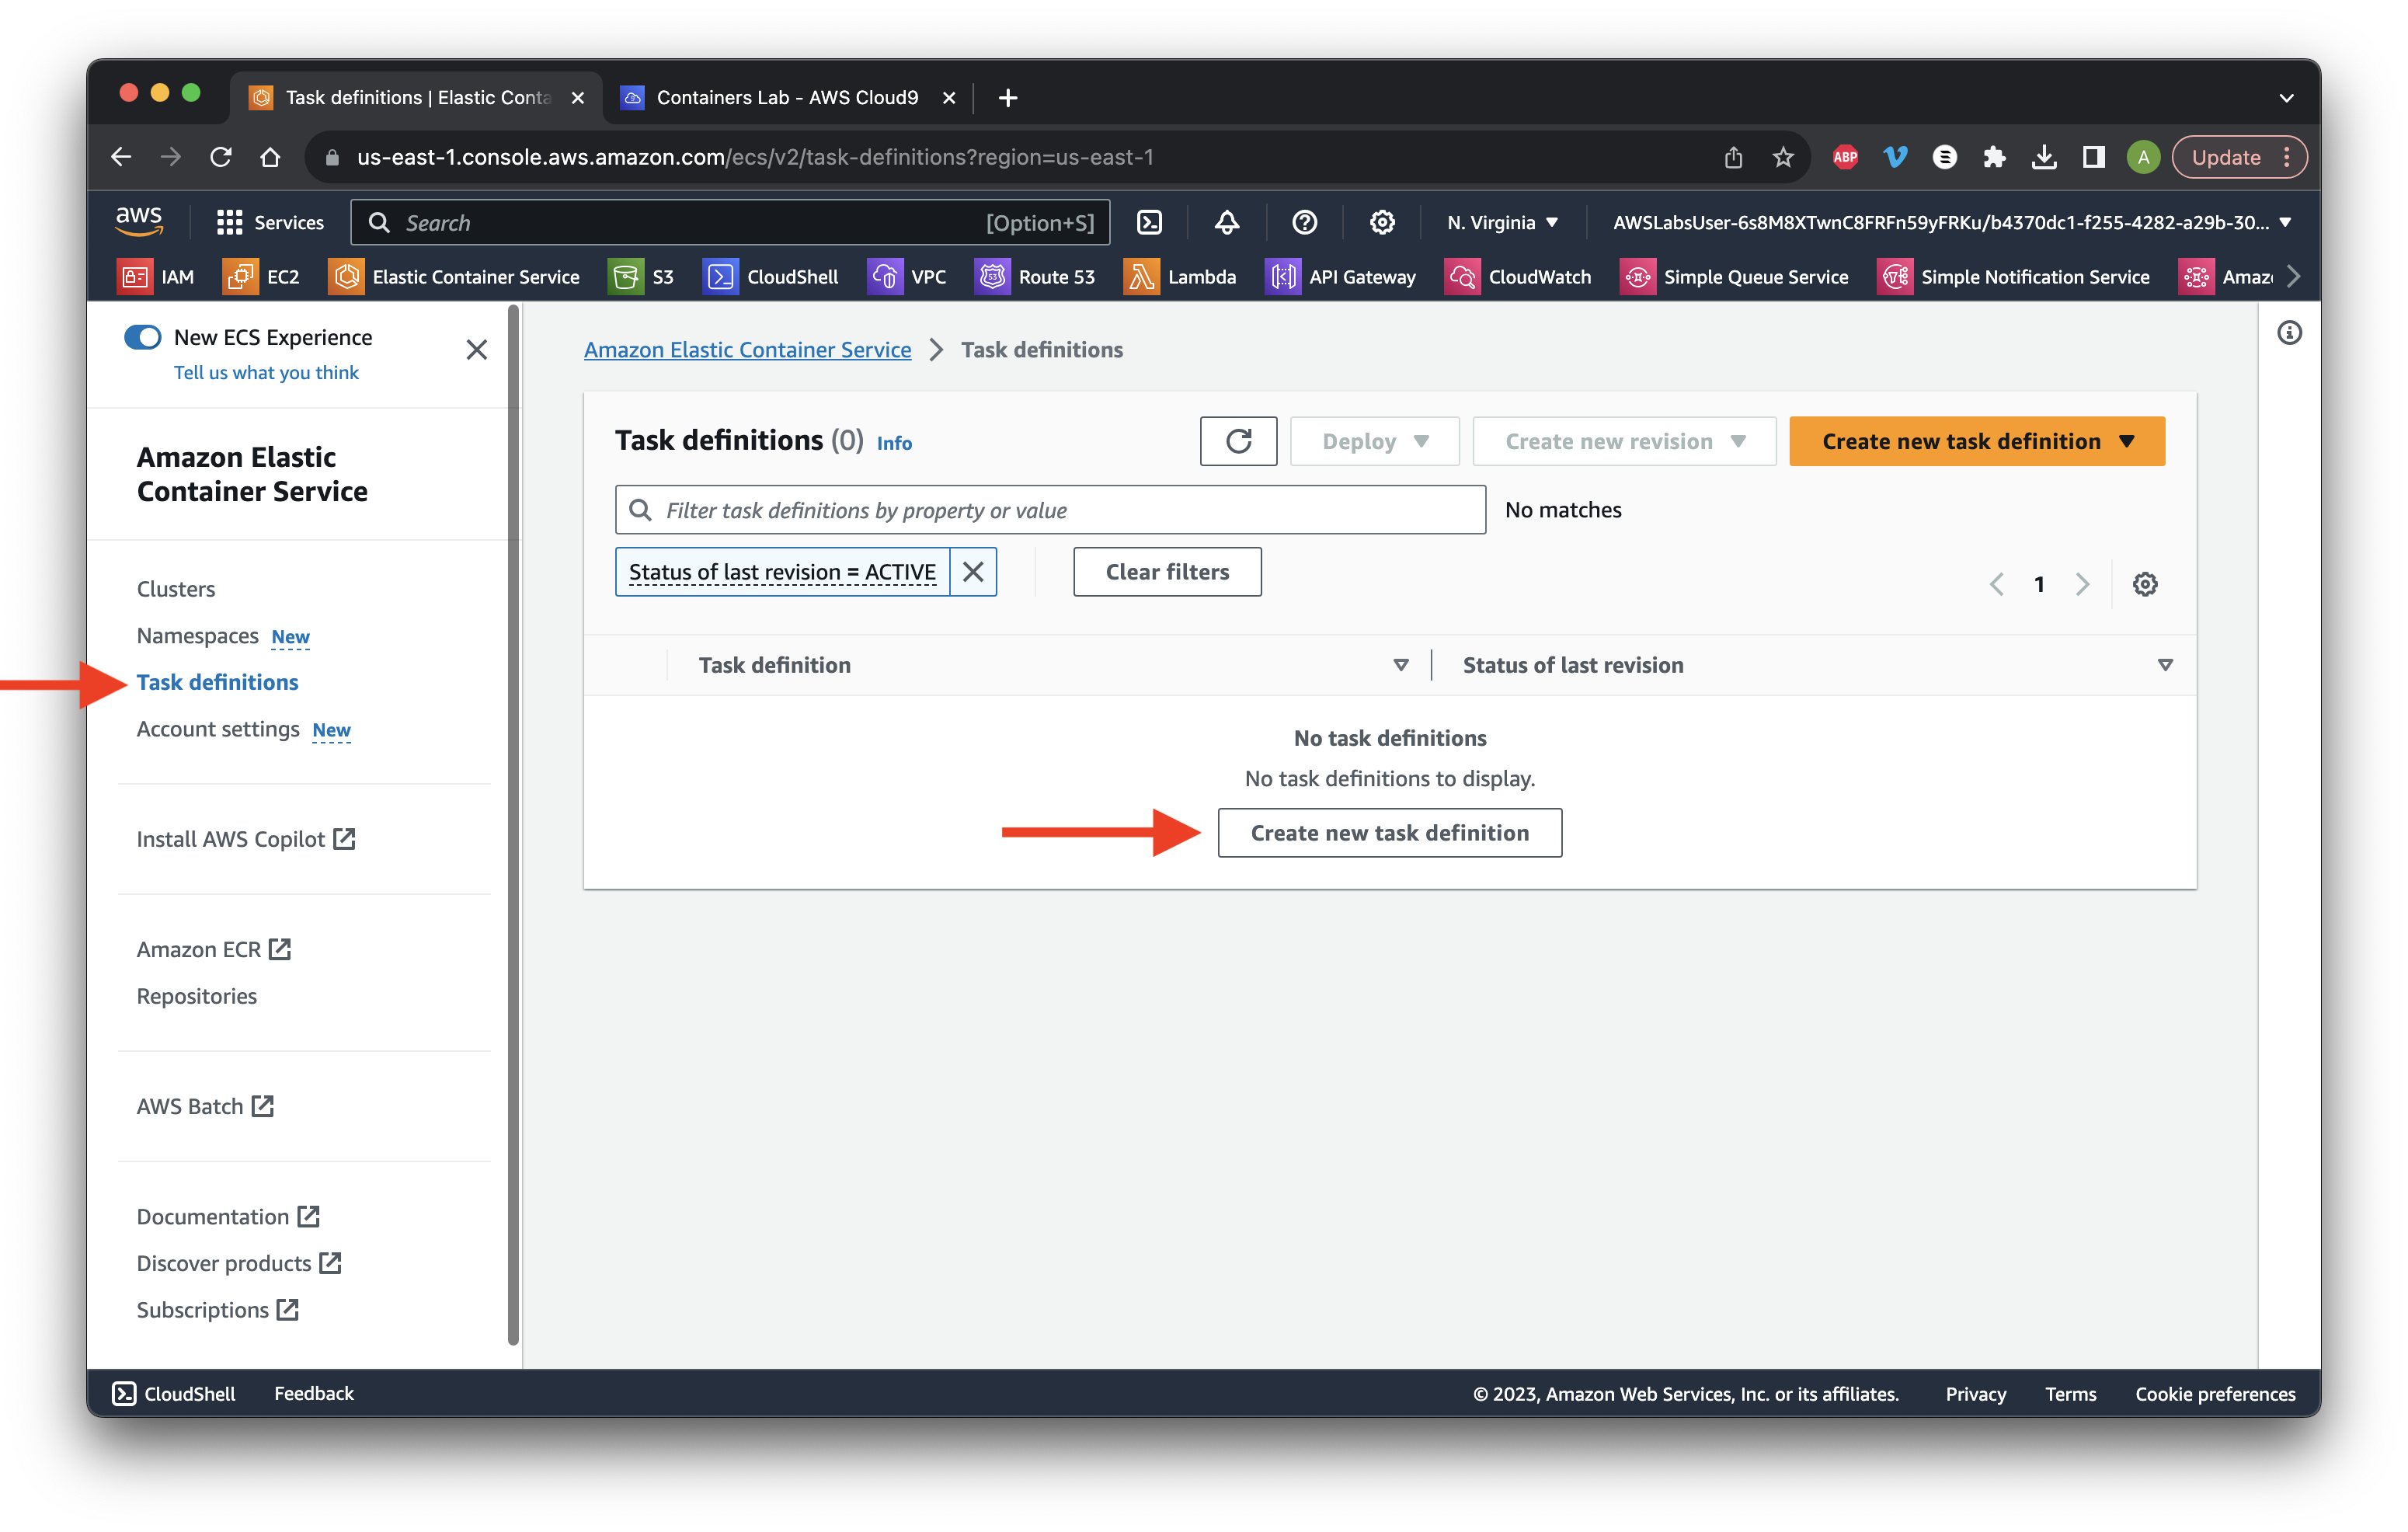2408x1532 pixels.
Task: Open Account settings in the sidebar
Action: (x=217, y=729)
